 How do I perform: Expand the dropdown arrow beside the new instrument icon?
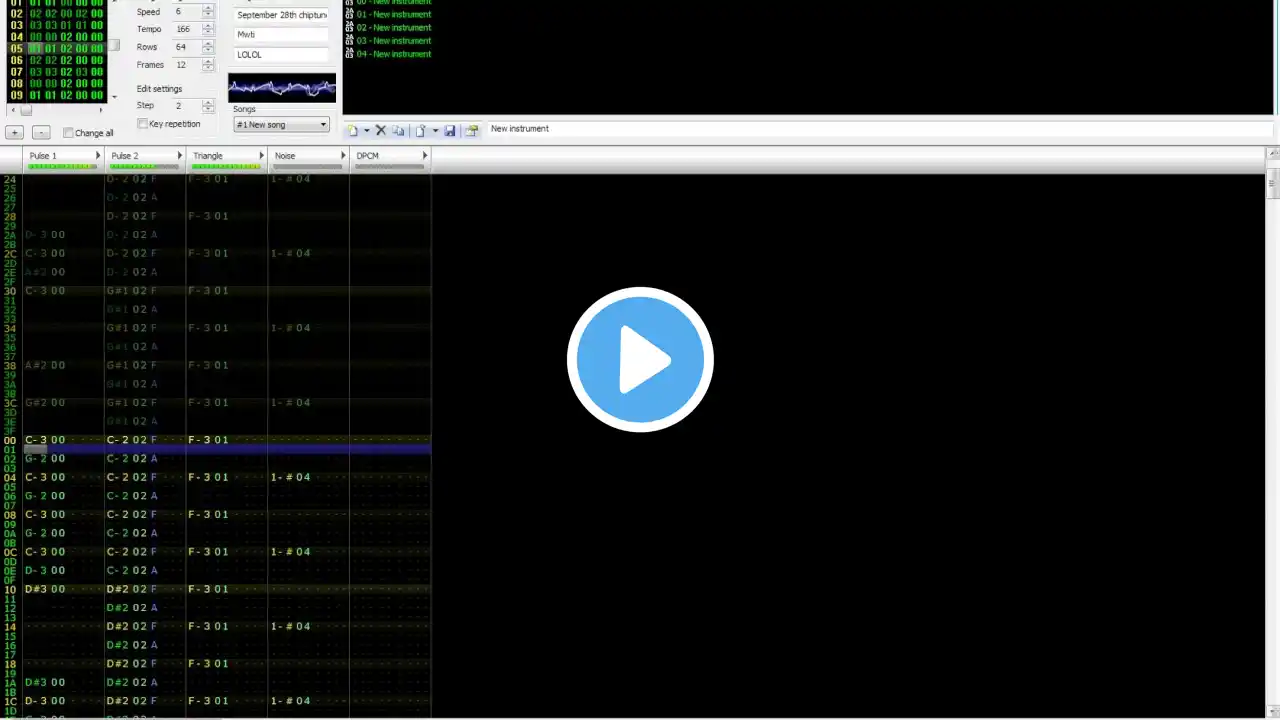[367, 131]
